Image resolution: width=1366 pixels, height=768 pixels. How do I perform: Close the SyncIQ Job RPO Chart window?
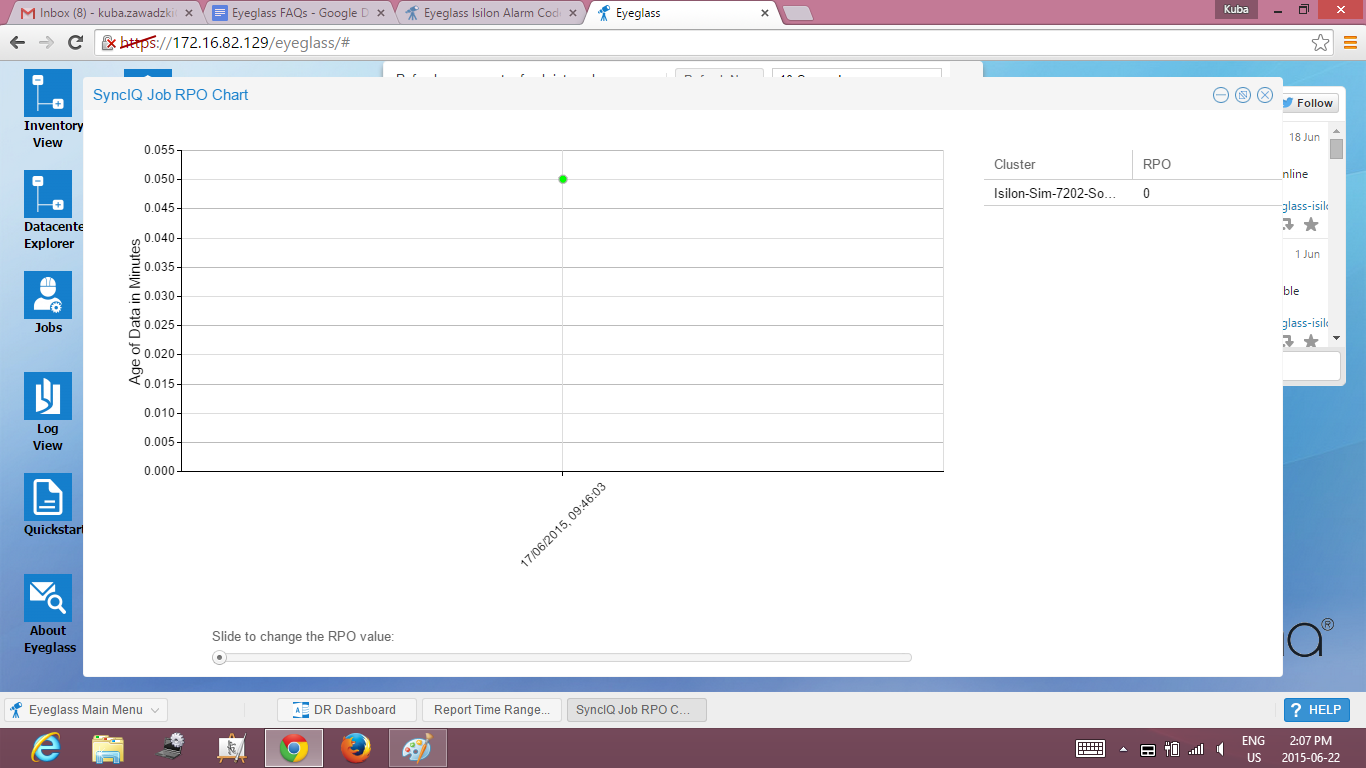pyautogui.click(x=1265, y=95)
